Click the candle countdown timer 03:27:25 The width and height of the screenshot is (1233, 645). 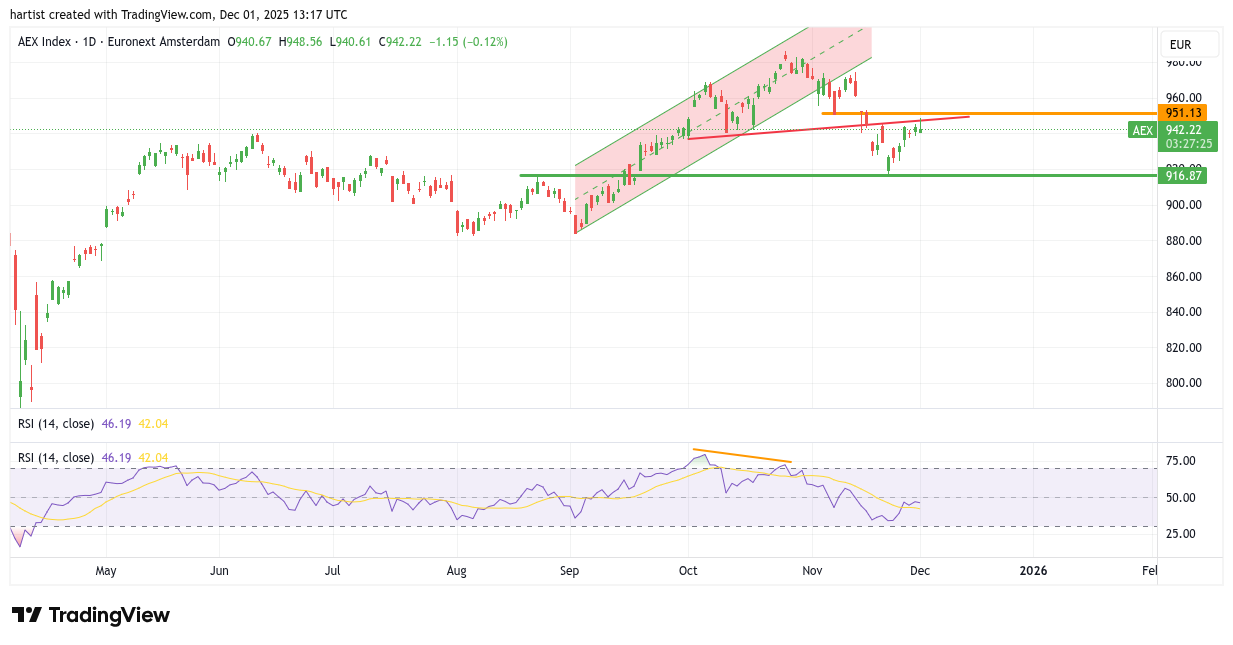(1188, 144)
